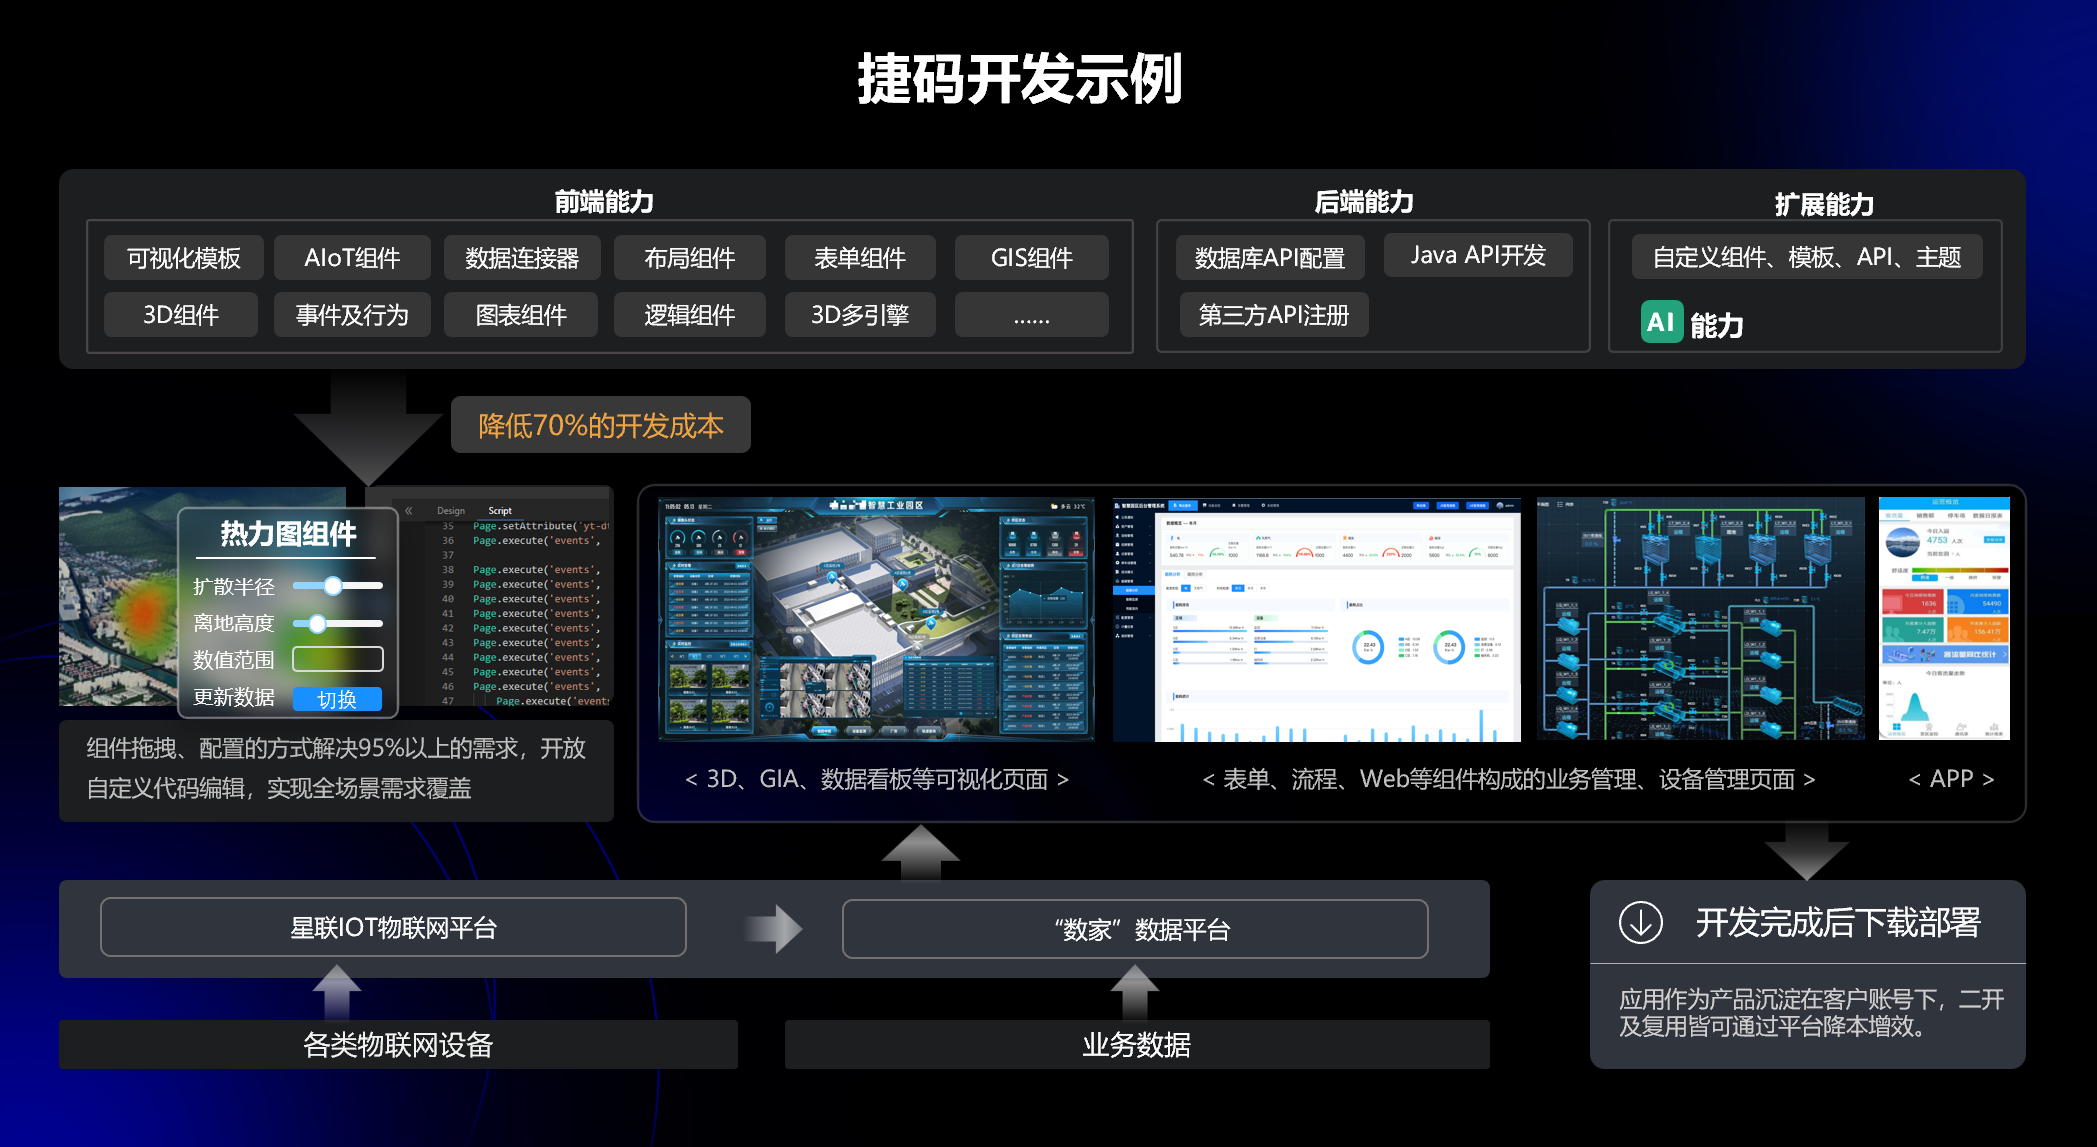Select the 可视化模板 capability box
Image resolution: width=2097 pixels, height=1147 pixels.
click(x=184, y=258)
